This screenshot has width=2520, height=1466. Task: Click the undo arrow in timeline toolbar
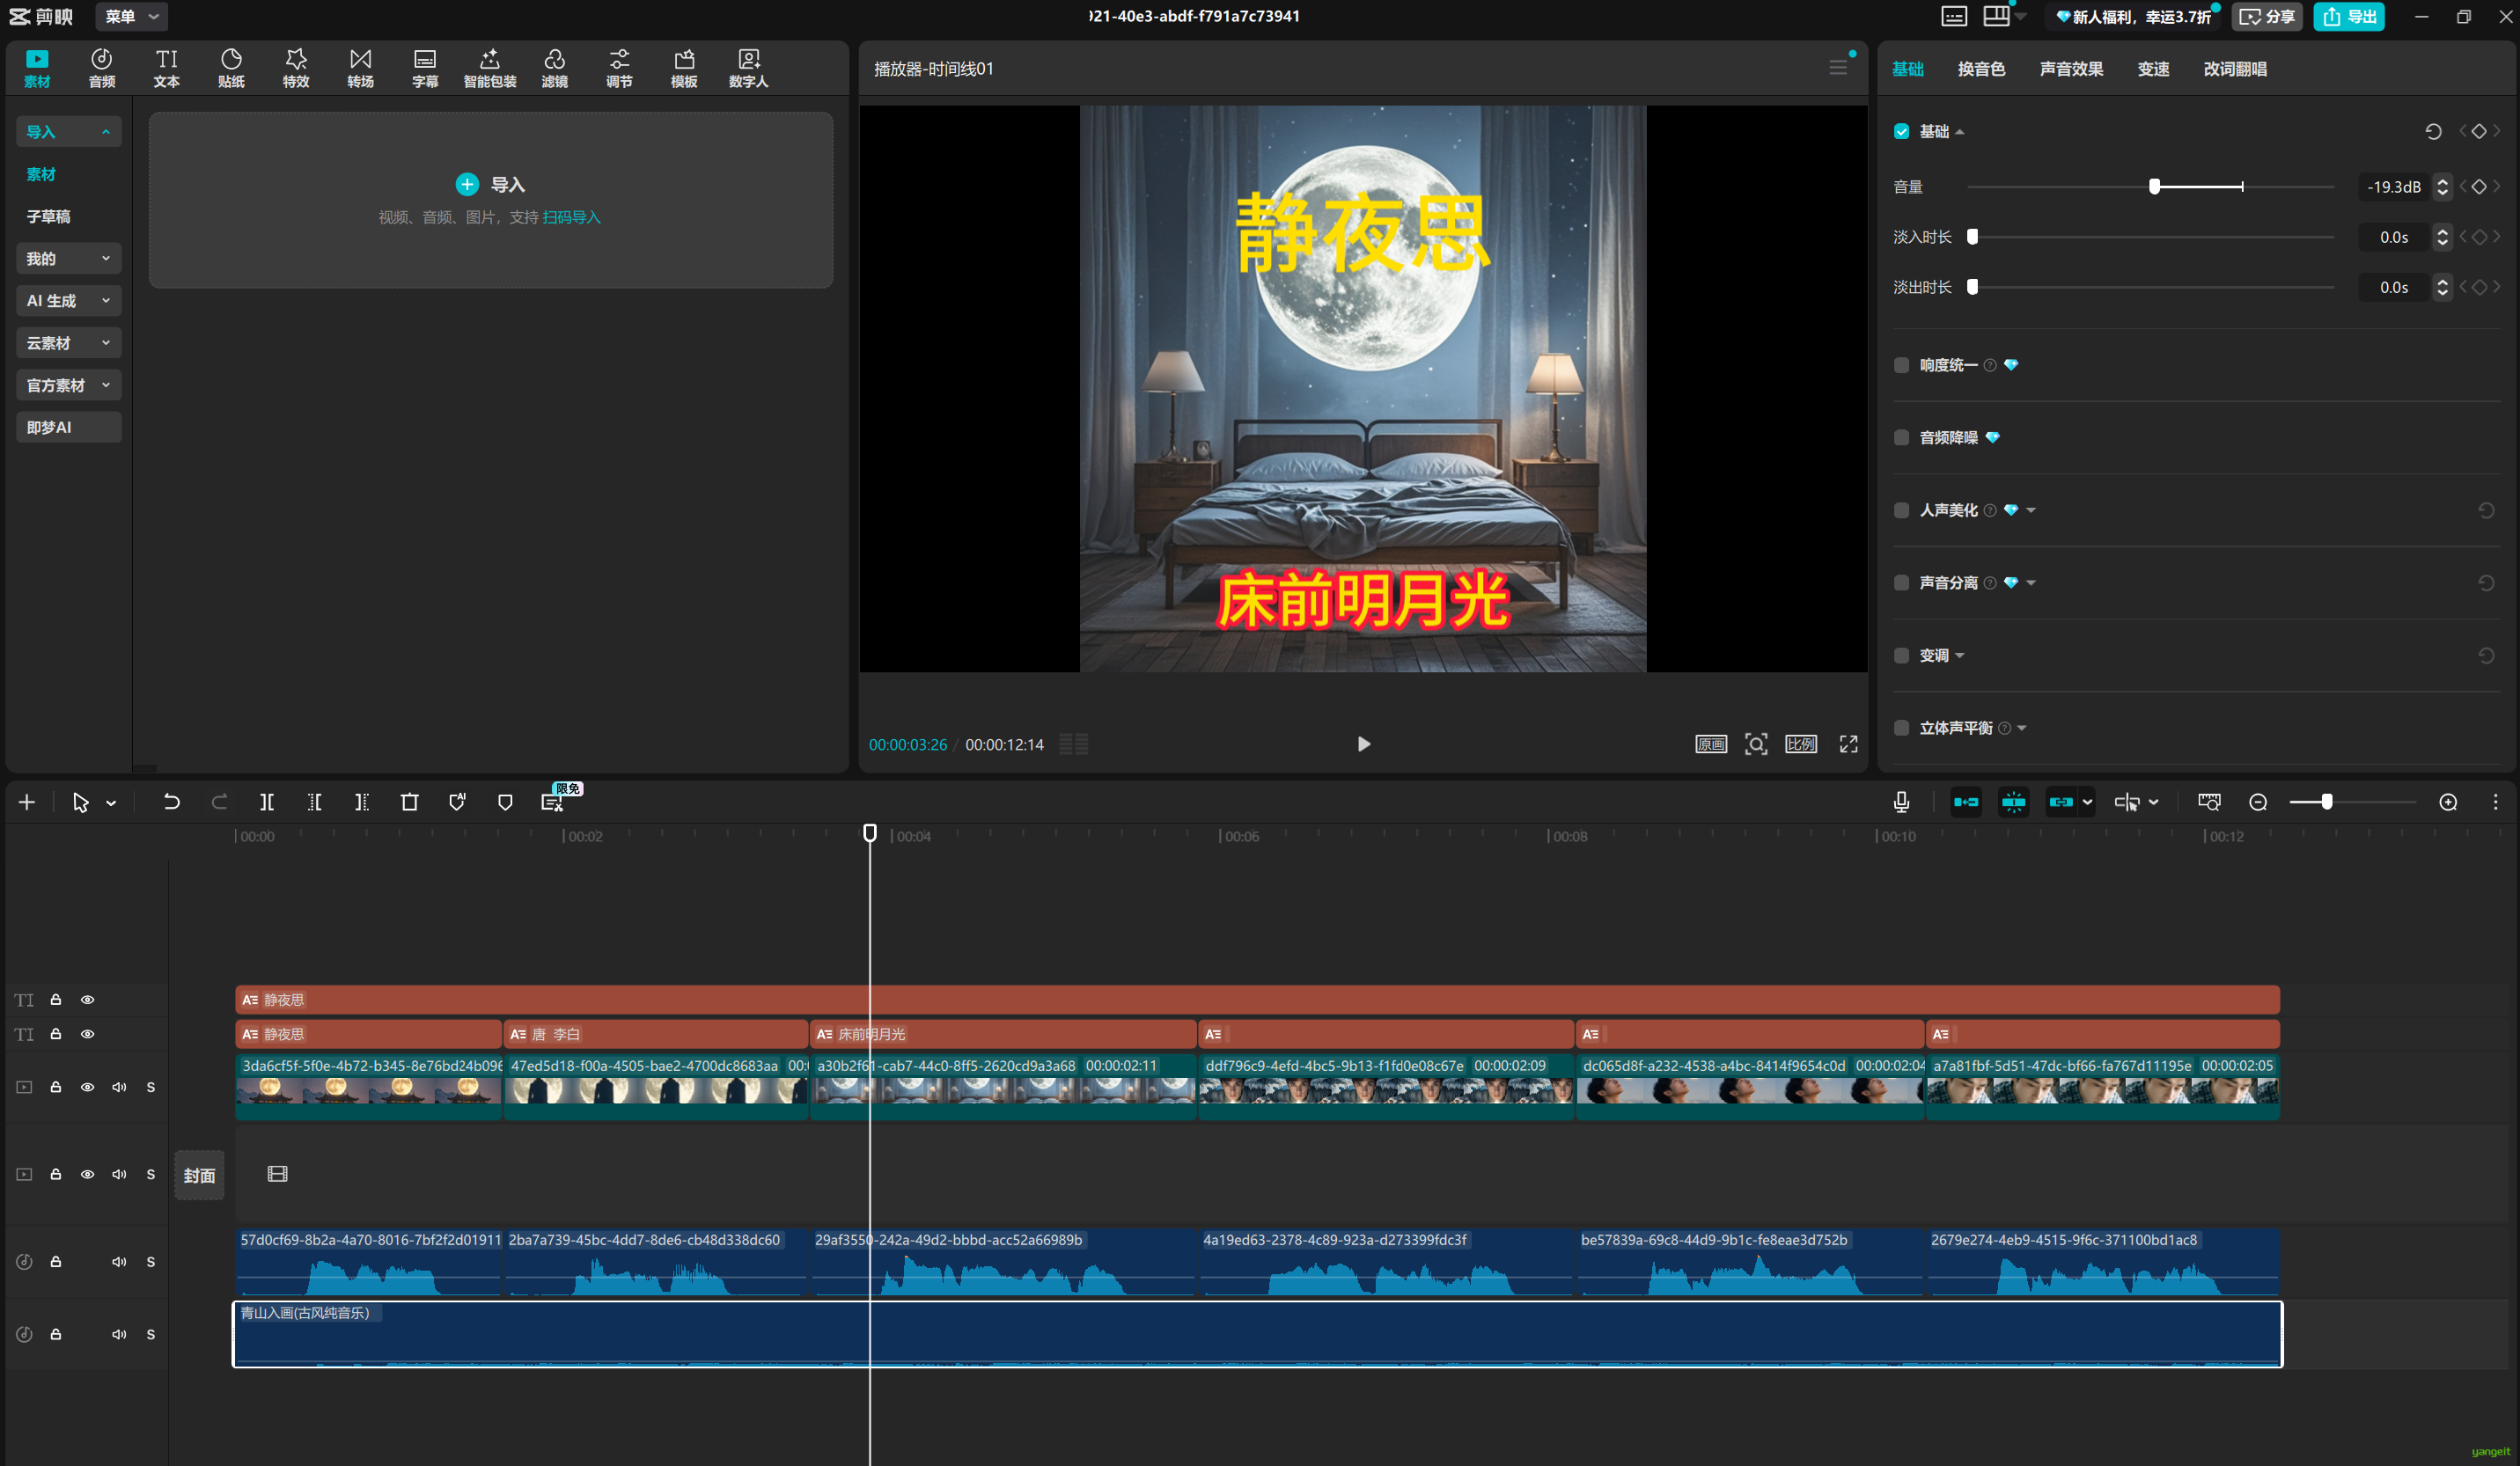tap(171, 802)
